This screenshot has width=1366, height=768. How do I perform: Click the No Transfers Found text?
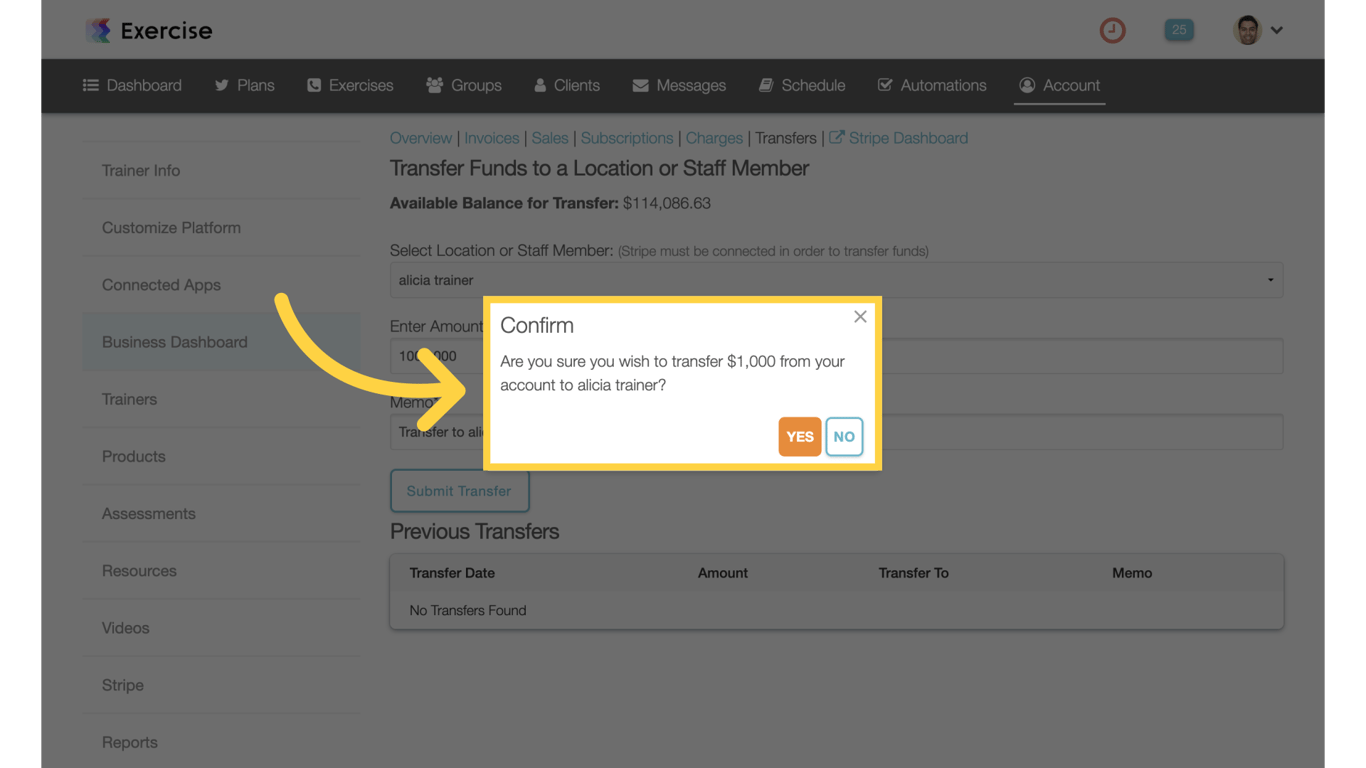point(468,610)
